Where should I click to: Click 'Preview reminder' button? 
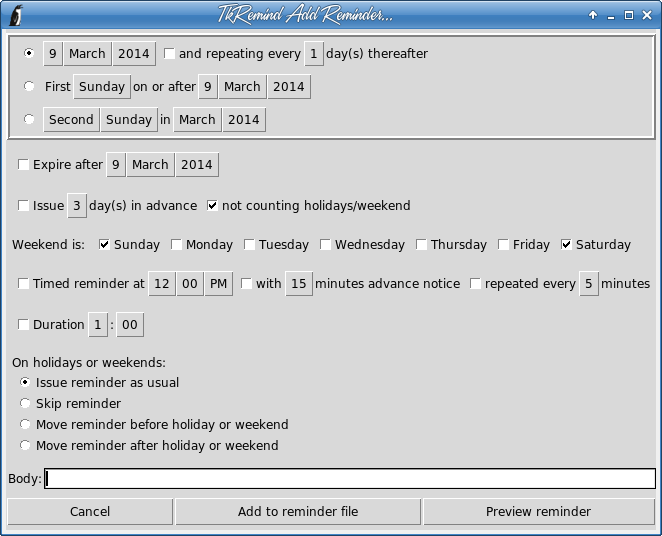click(539, 512)
